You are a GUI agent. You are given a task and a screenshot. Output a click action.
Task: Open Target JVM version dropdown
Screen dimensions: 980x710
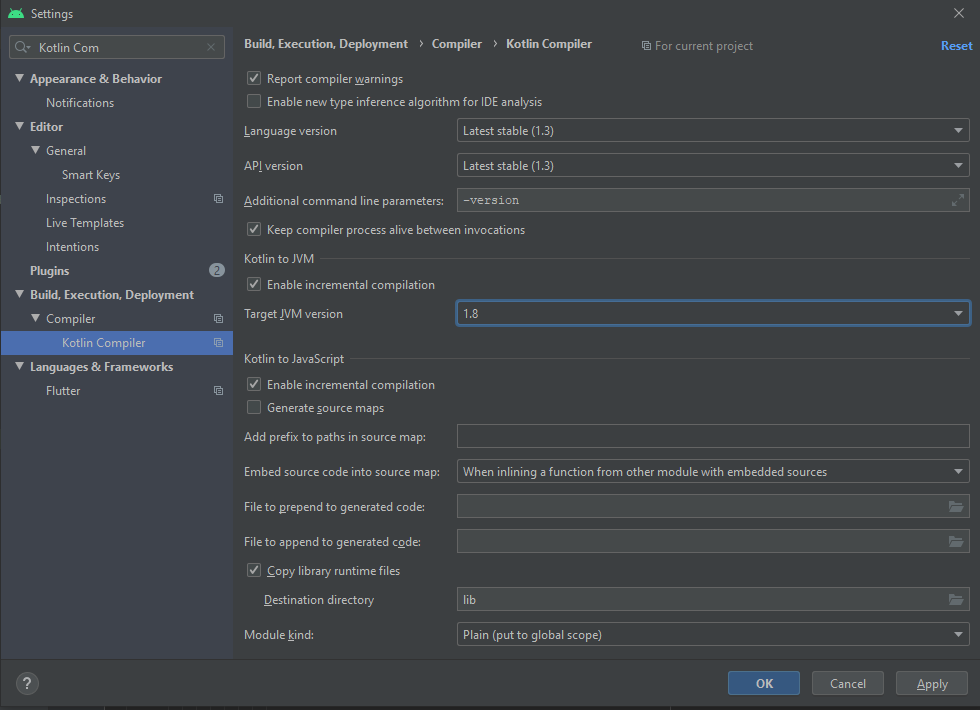[x=712, y=314]
